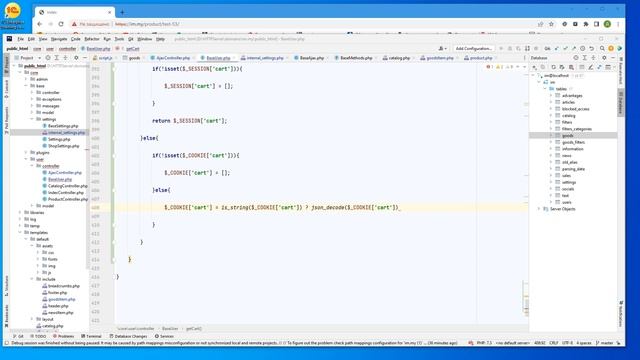Expand Server Objects in Database tree

tap(539, 209)
